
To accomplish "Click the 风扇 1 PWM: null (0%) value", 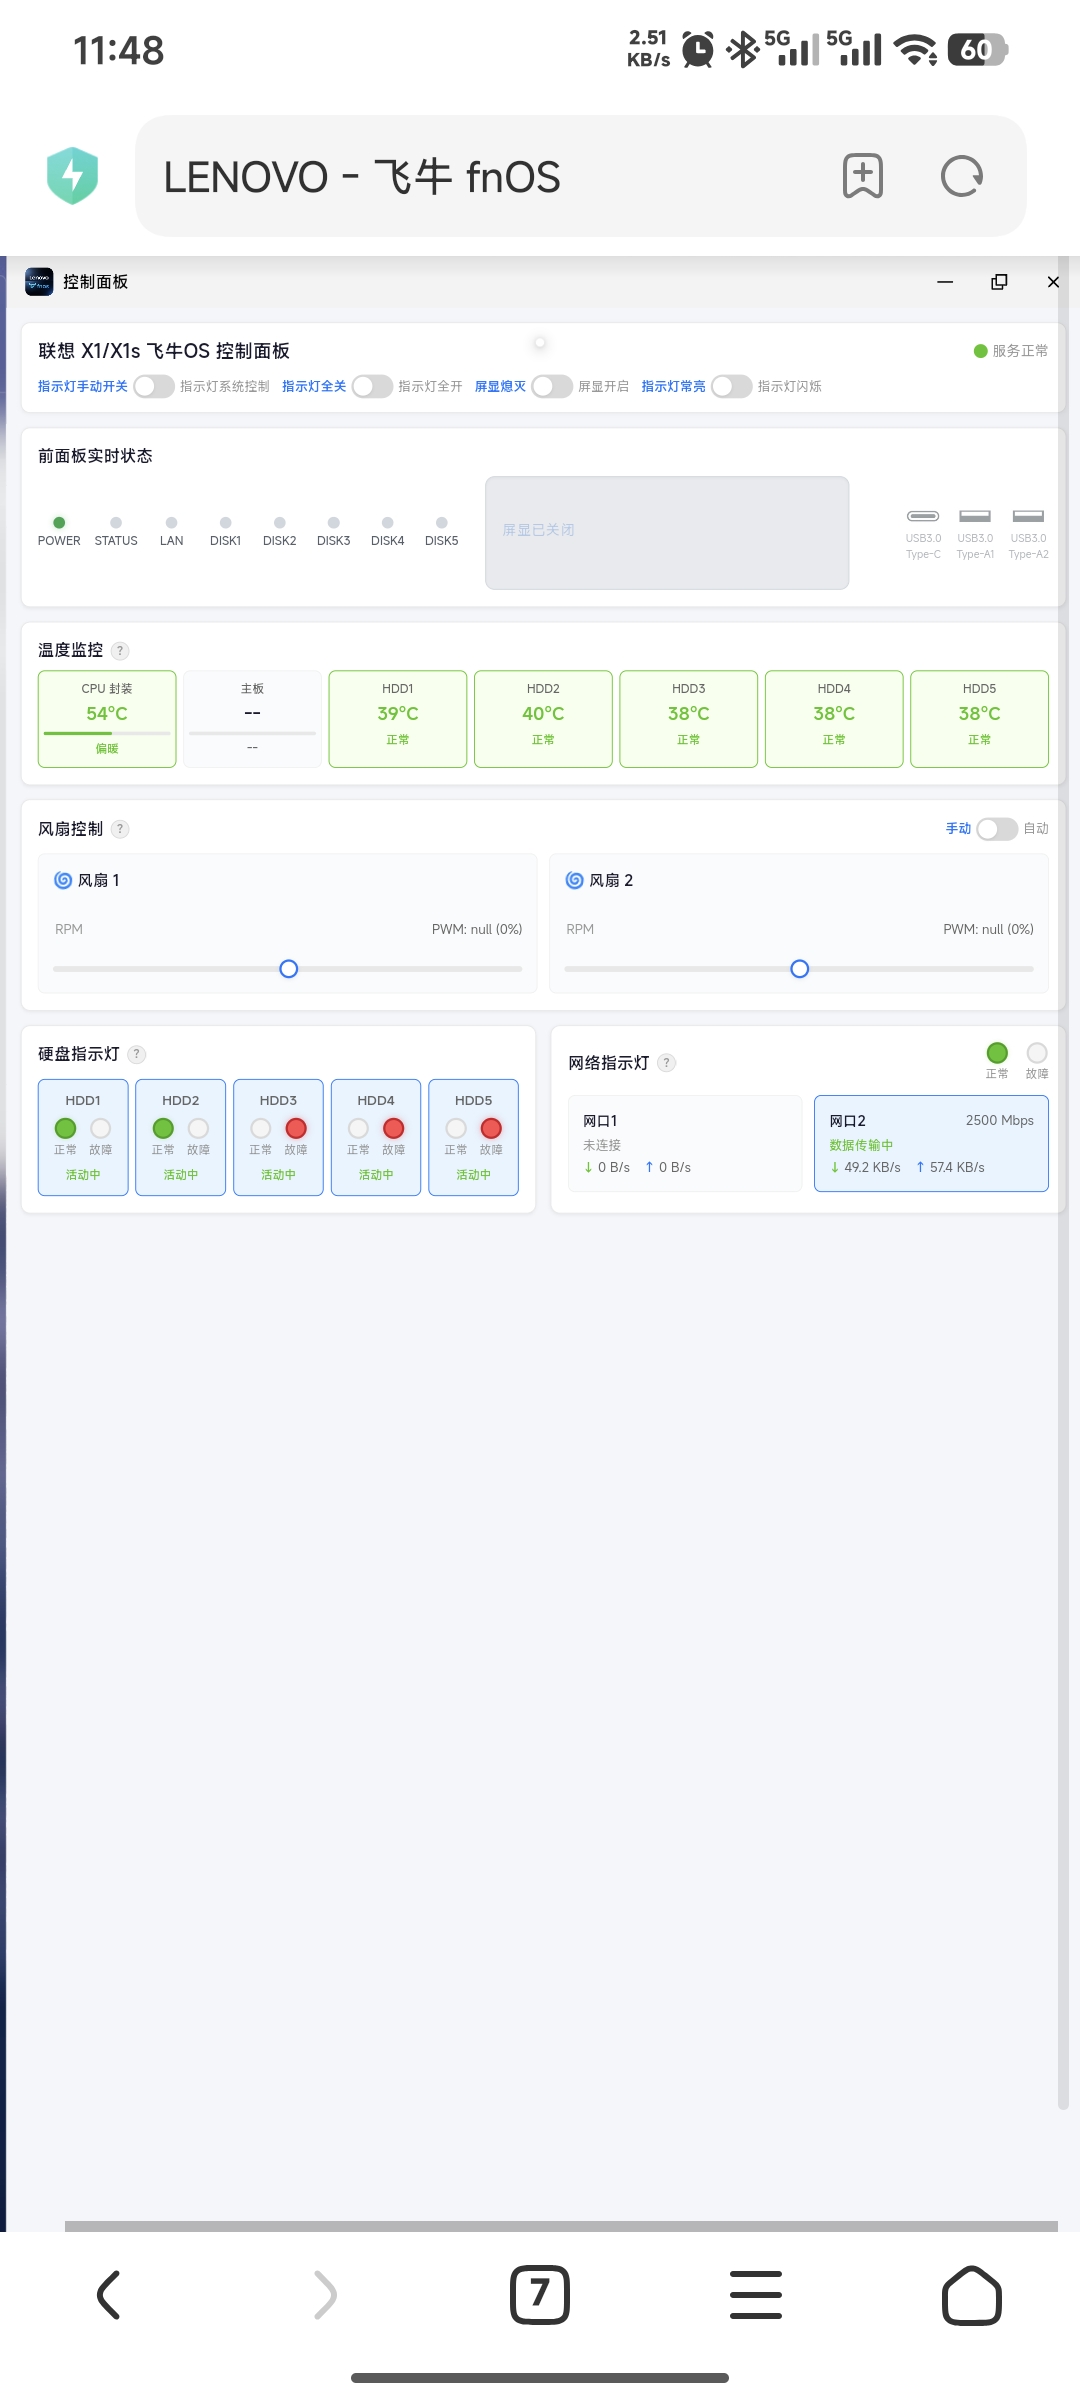I will click(477, 929).
